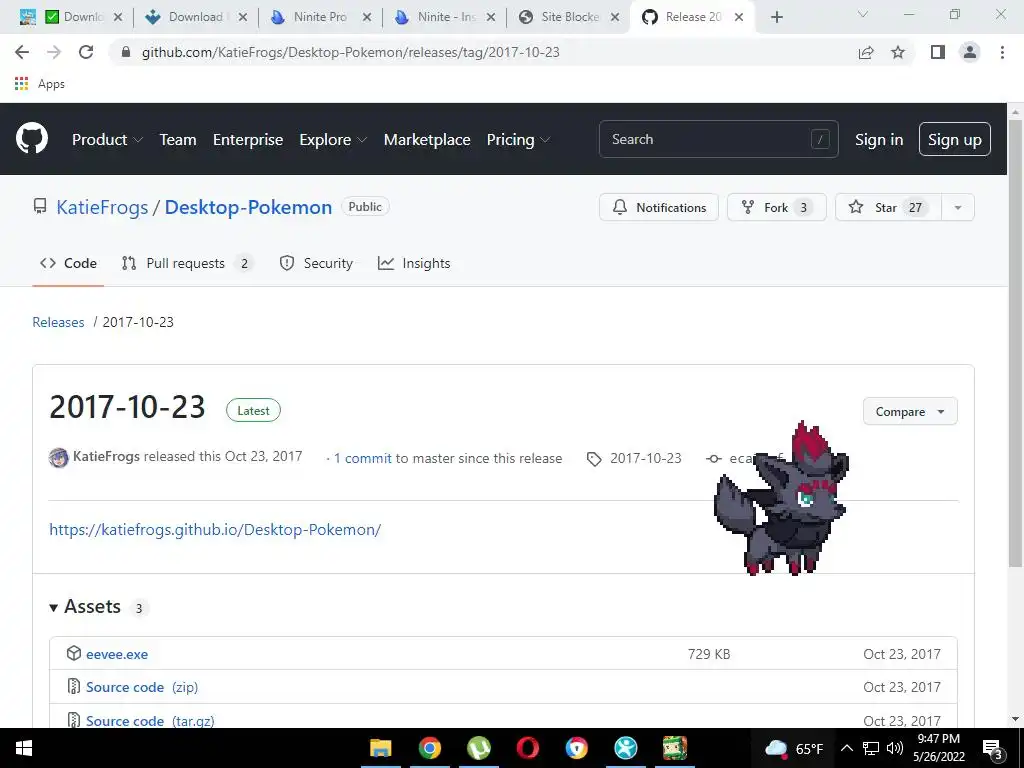Open the taskbar clock 9:47 PM
1024x768 pixels.
point(938,748)
